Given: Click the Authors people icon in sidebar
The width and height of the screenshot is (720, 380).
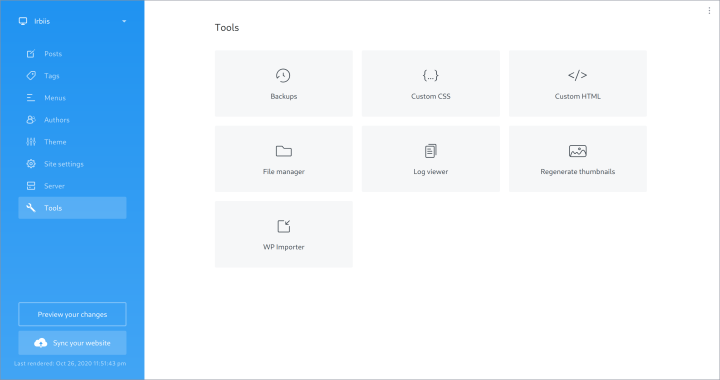Looking at the screenshot, I should click(31, 120).
